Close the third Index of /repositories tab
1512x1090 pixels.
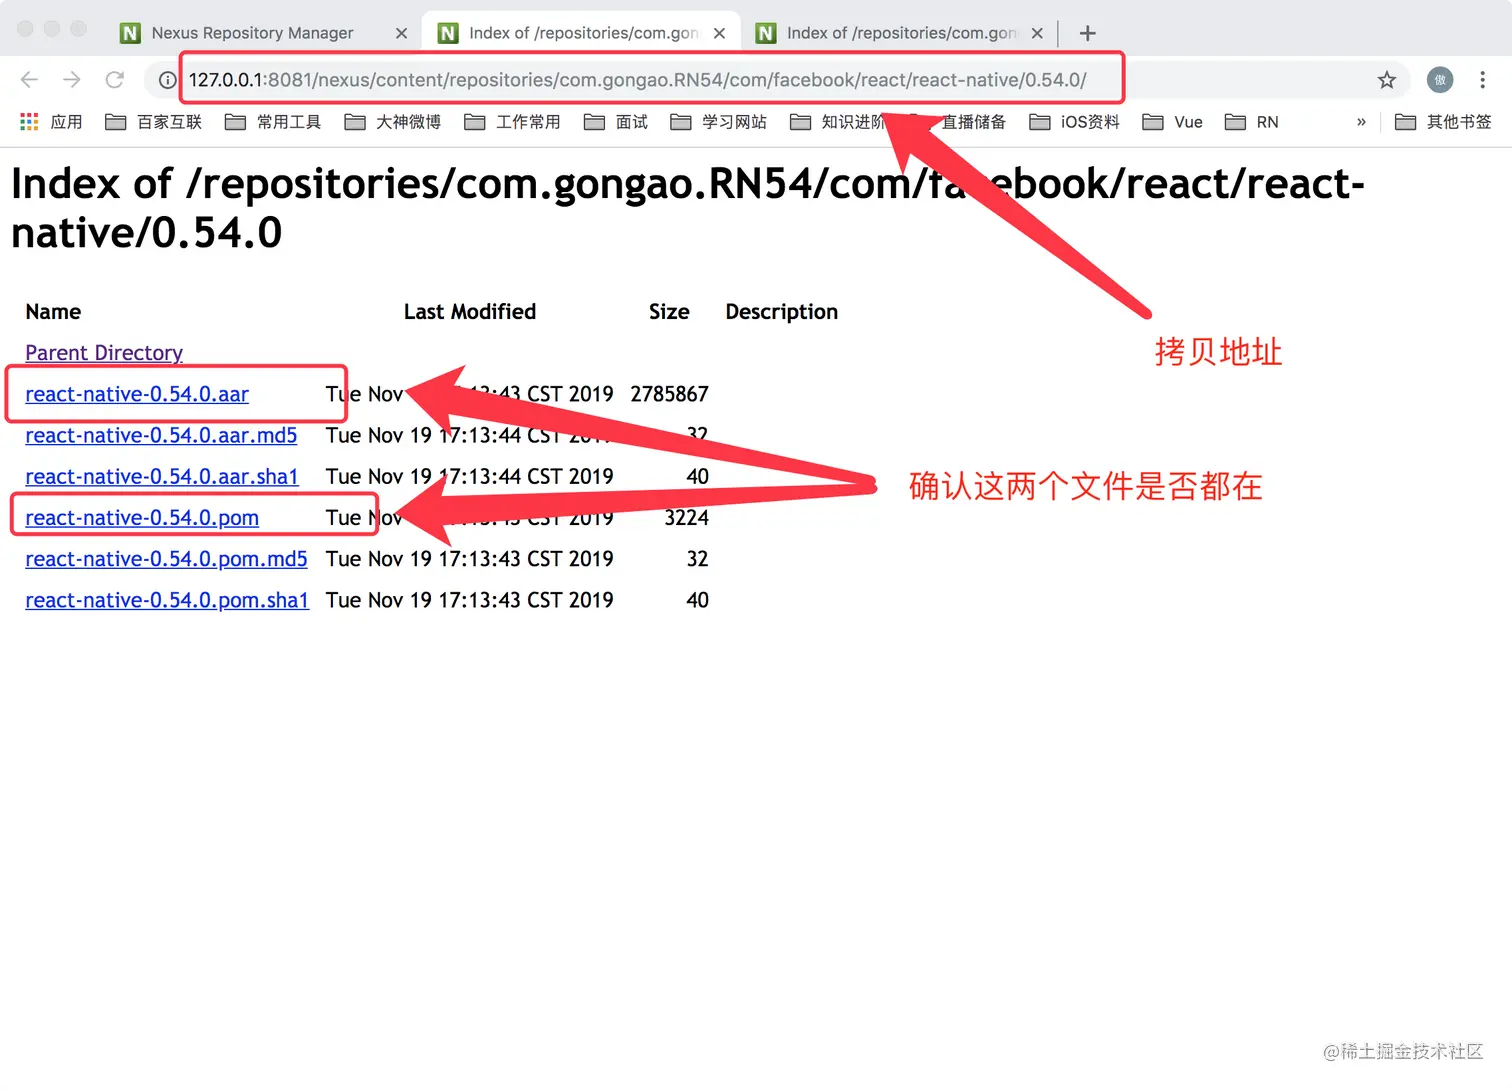click(1037, 33)
